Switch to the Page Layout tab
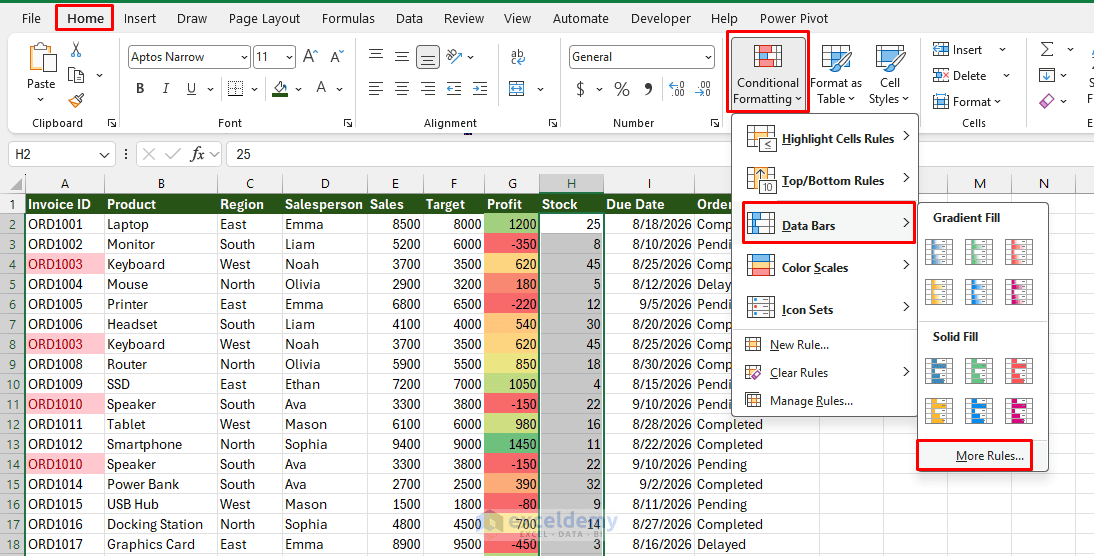1094x556 pixels. click(x=264, y=19)
